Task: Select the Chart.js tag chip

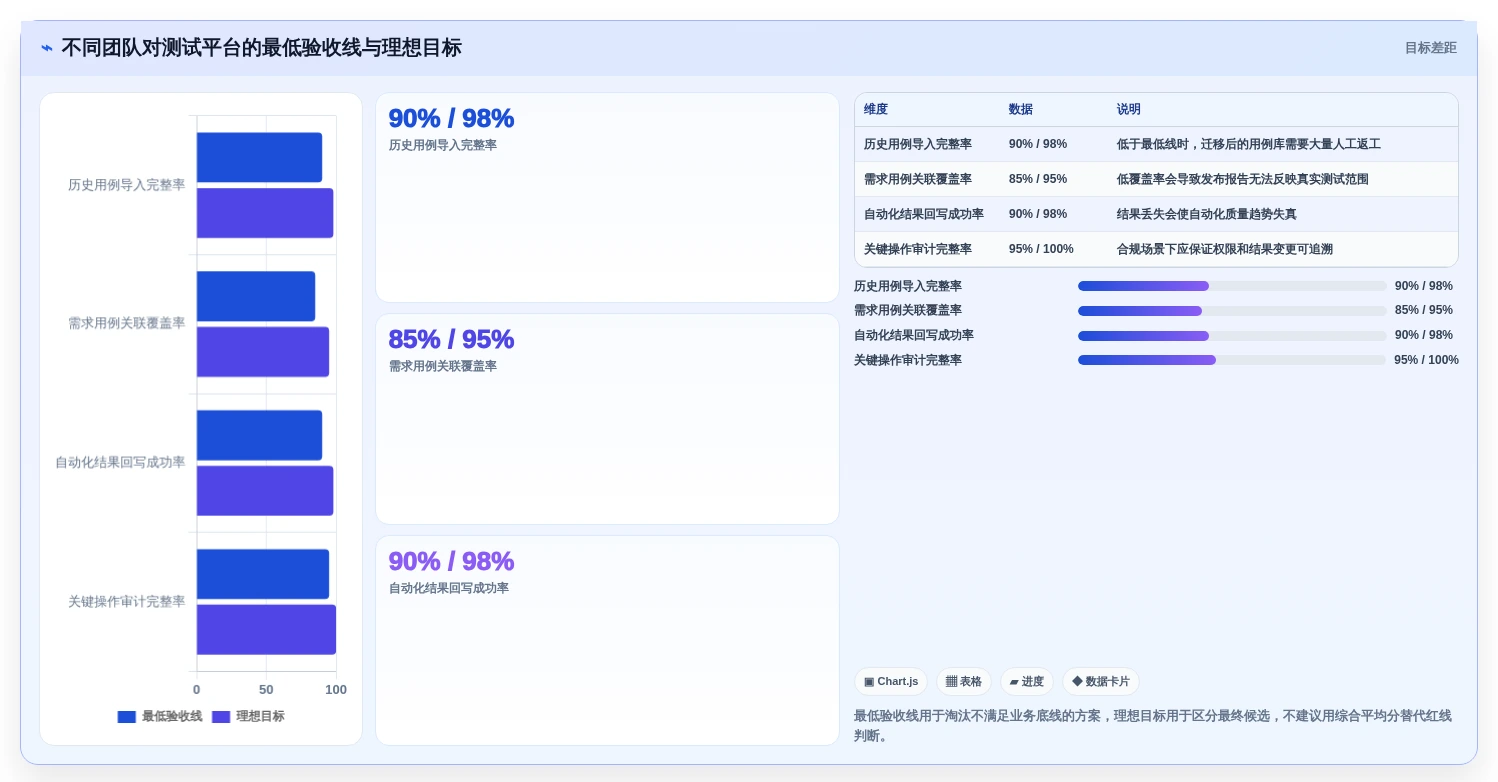Action: tap(891, 682)
